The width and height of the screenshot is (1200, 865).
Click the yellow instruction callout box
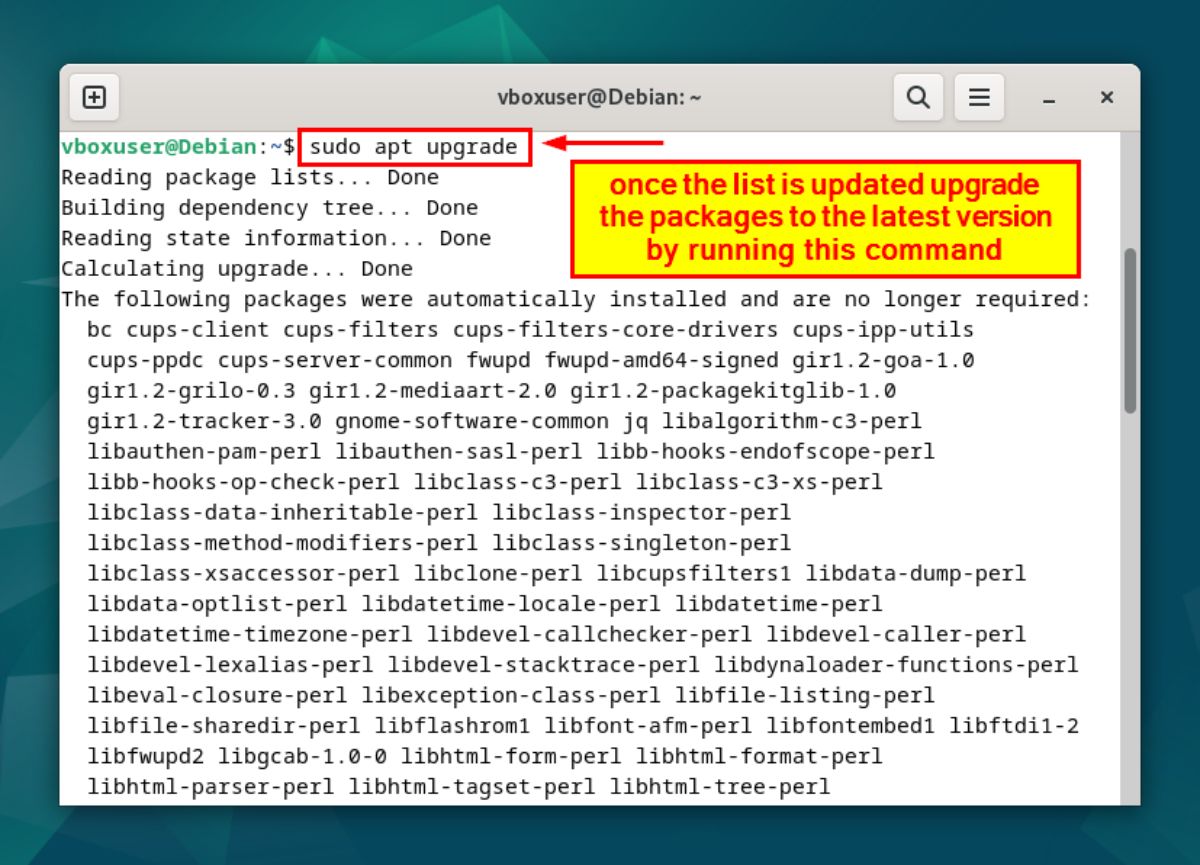tap(825, 218)
